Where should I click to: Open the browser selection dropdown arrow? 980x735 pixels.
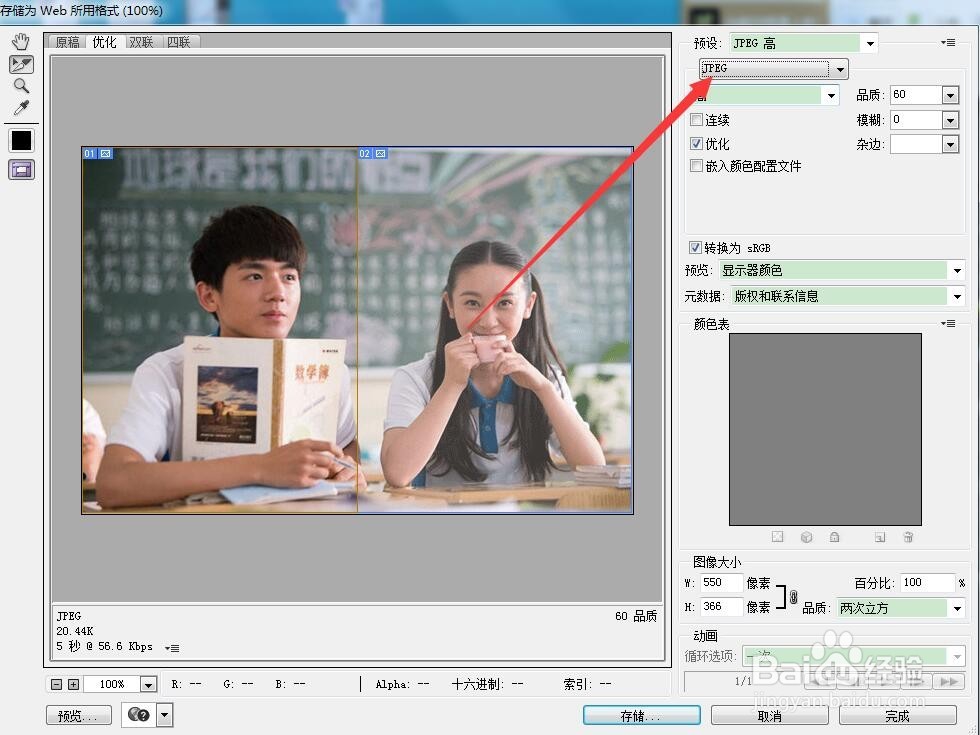click(x=164, y=714)
